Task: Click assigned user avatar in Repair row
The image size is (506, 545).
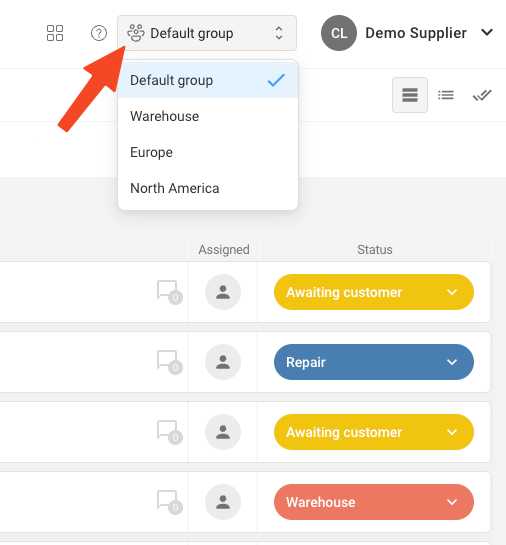Action: [x=223, y=362]
